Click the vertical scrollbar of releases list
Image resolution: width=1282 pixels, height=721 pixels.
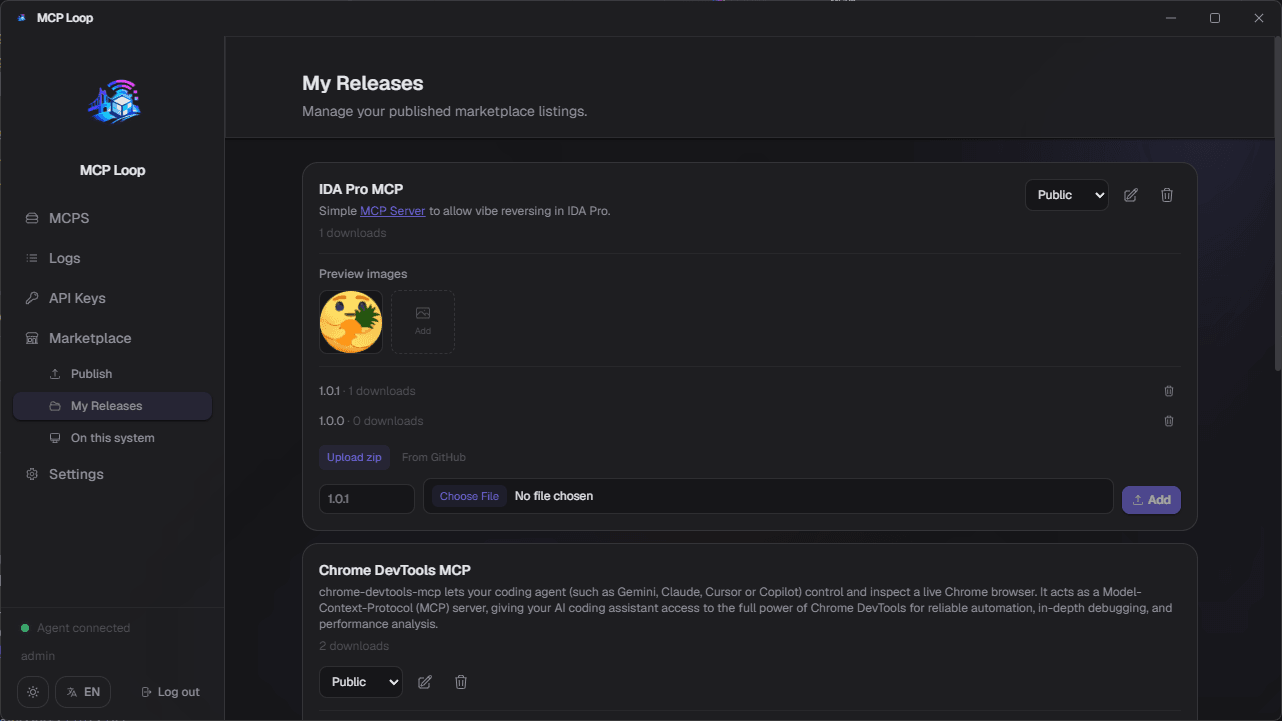[1277, 205]
